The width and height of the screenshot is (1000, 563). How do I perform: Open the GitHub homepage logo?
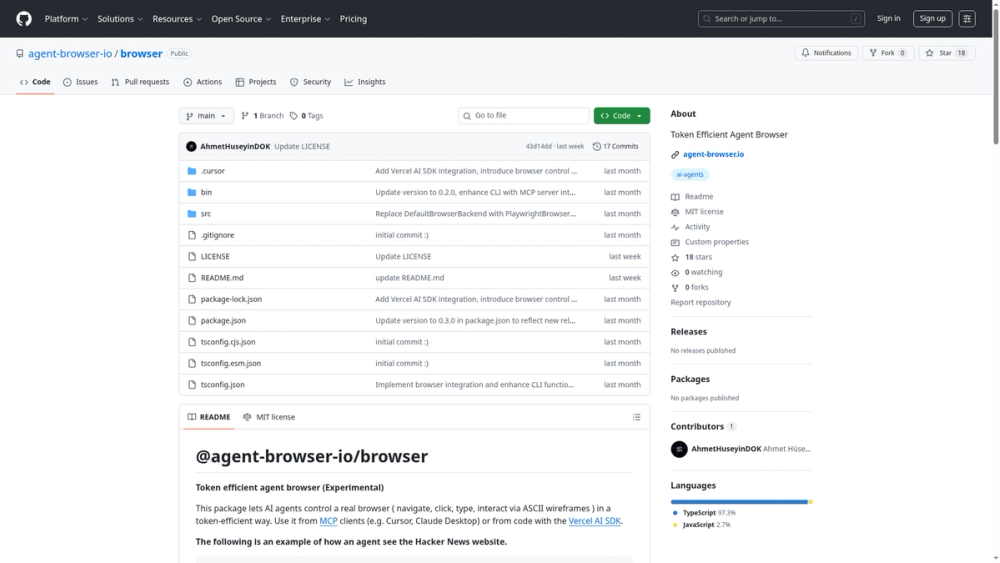point(24,18)
